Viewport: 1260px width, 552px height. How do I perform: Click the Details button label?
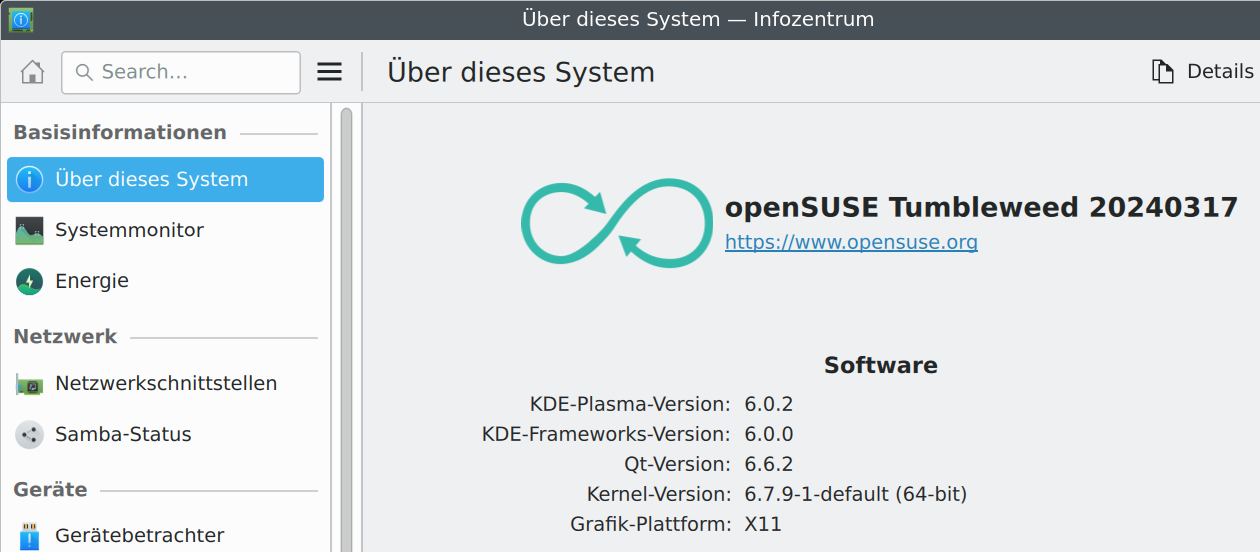pyautogui.click(x=1219, y=72)
